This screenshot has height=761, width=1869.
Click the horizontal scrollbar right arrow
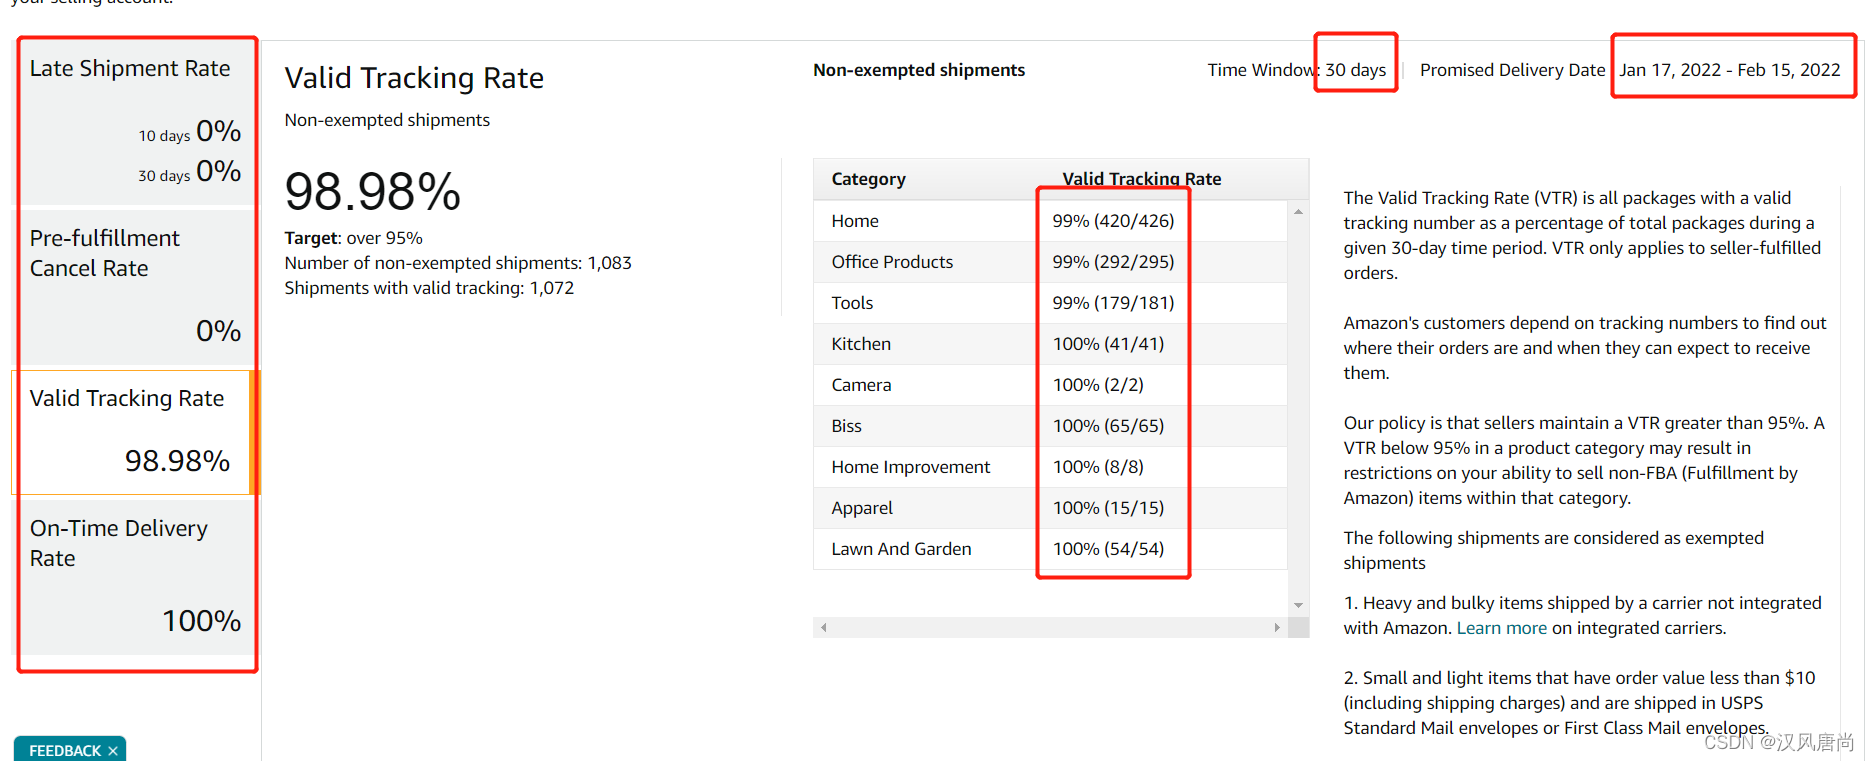click(1277, 627)
